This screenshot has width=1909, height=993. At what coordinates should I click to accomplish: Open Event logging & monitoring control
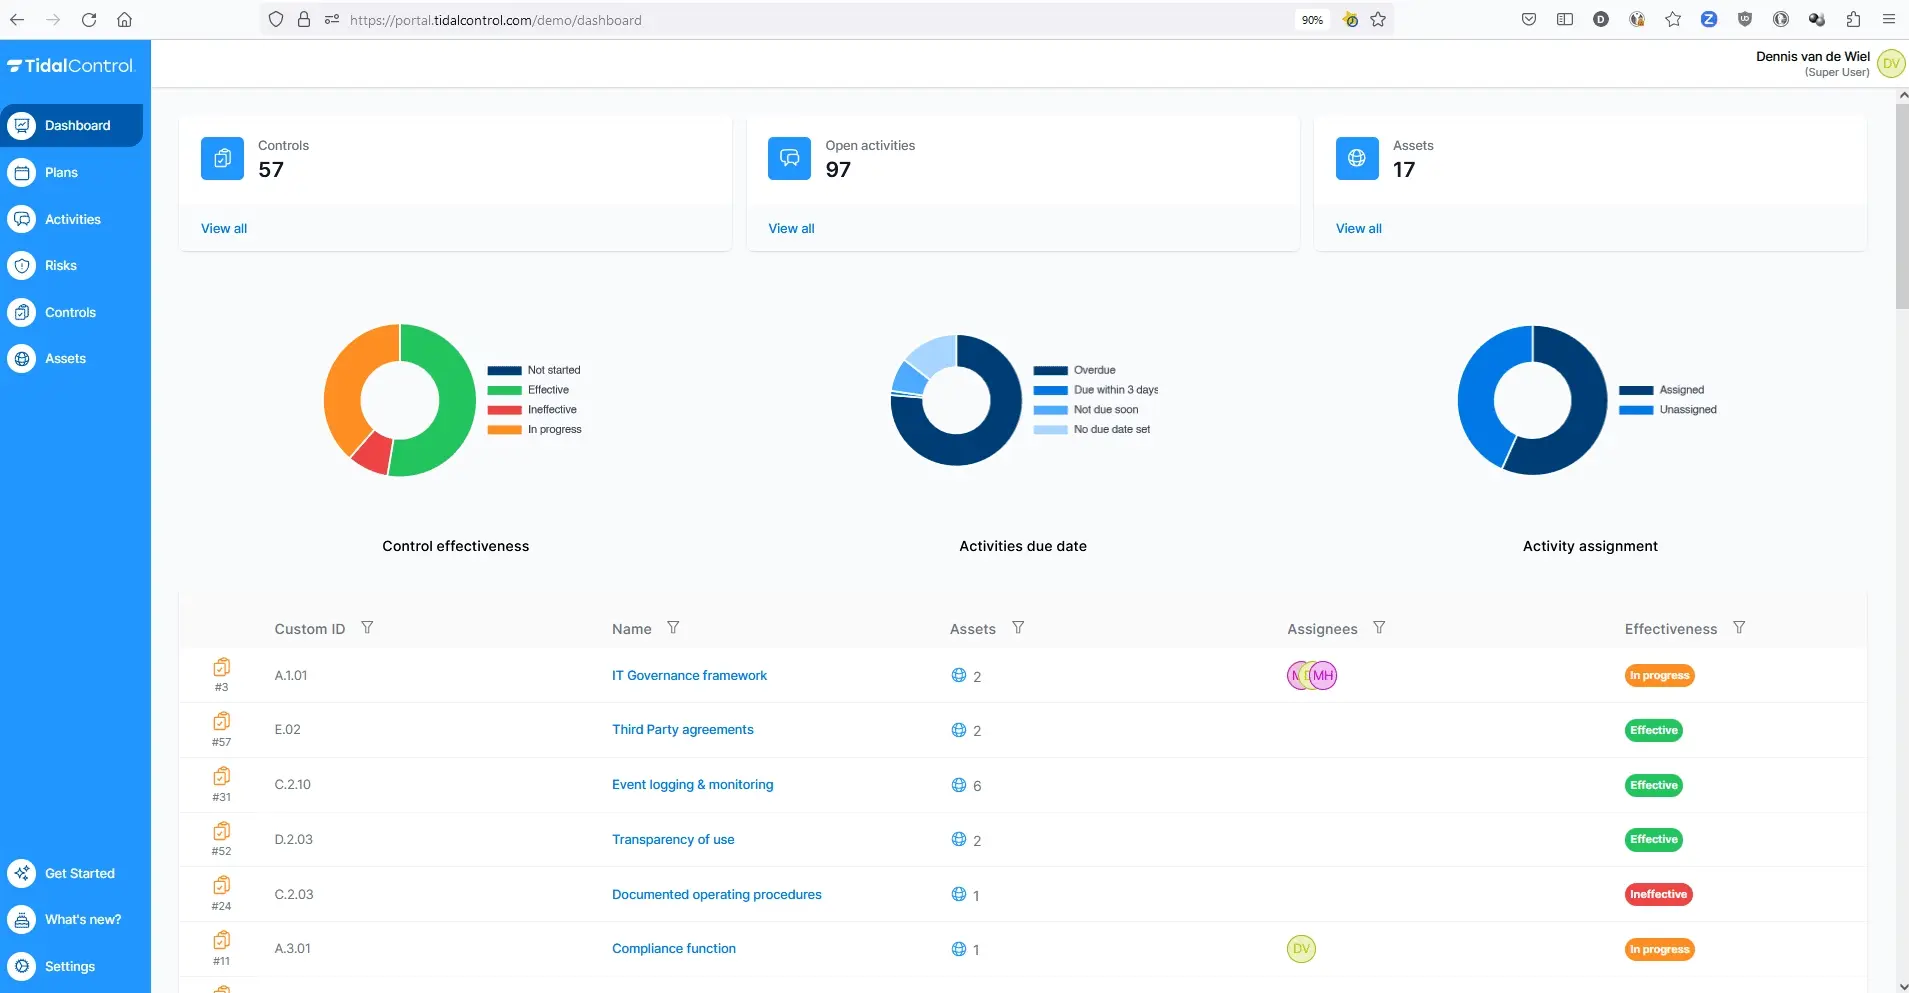[x=692, y=785]
